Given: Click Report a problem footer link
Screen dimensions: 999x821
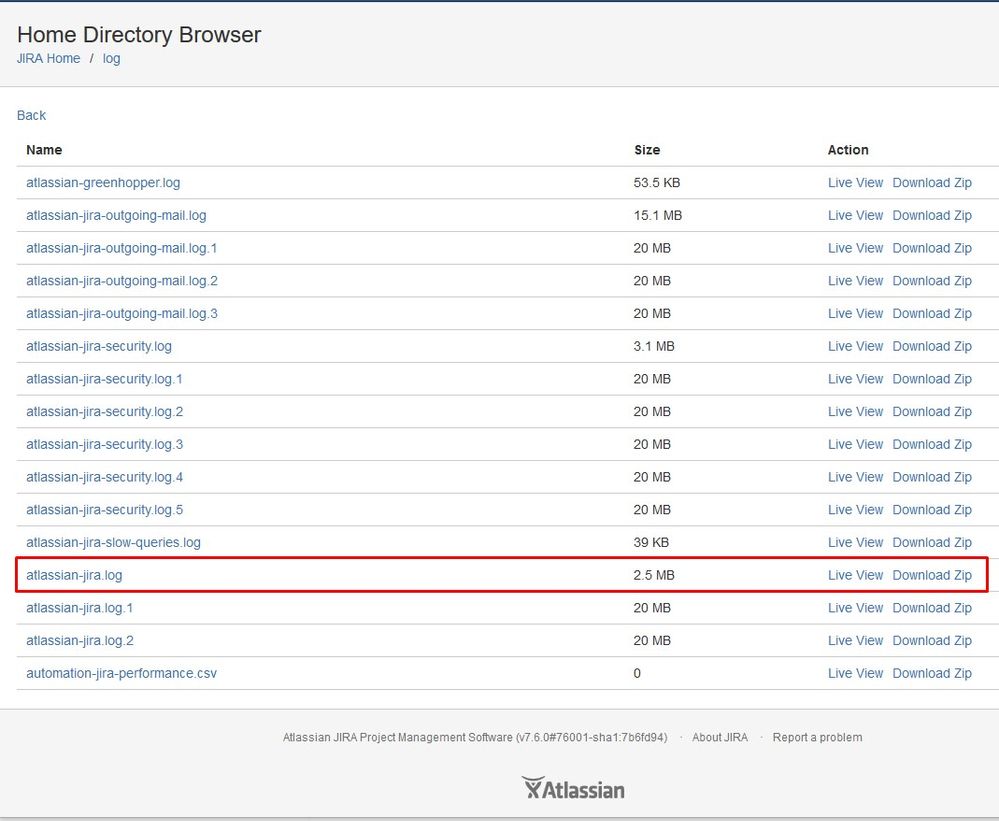Looking at the screenshot, I should (x=817, y=738).
